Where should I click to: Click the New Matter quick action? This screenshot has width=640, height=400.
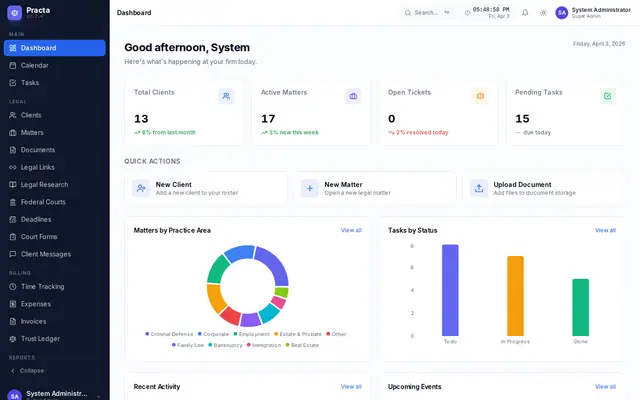click(375, 188)
